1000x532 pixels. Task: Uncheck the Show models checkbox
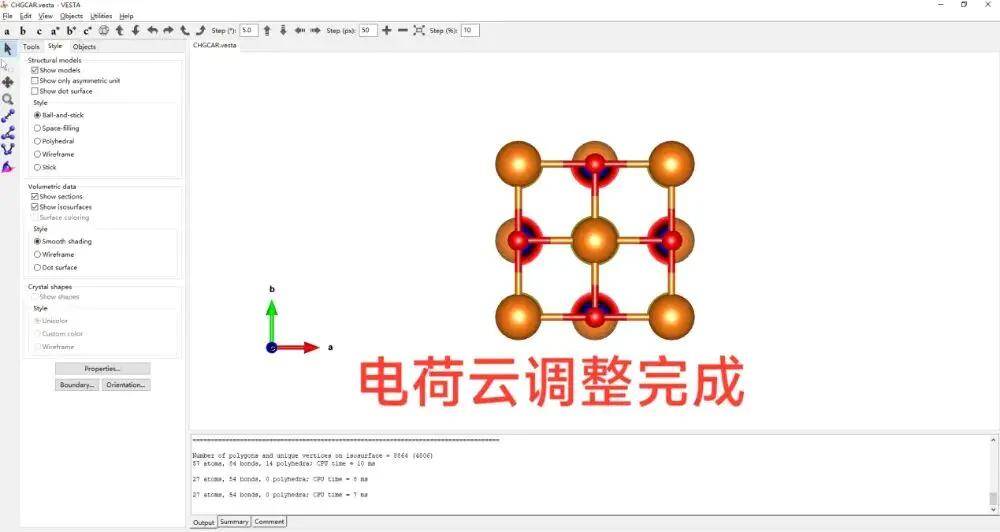tap(36, 70)
